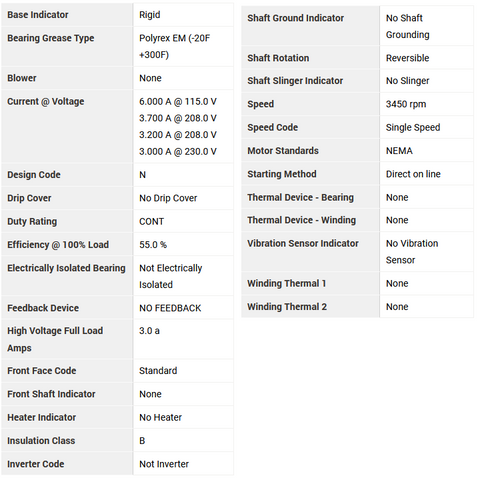The image size is (478, 480).
Task: Click the Shaft Ground Indicator label
Action: 295,18
